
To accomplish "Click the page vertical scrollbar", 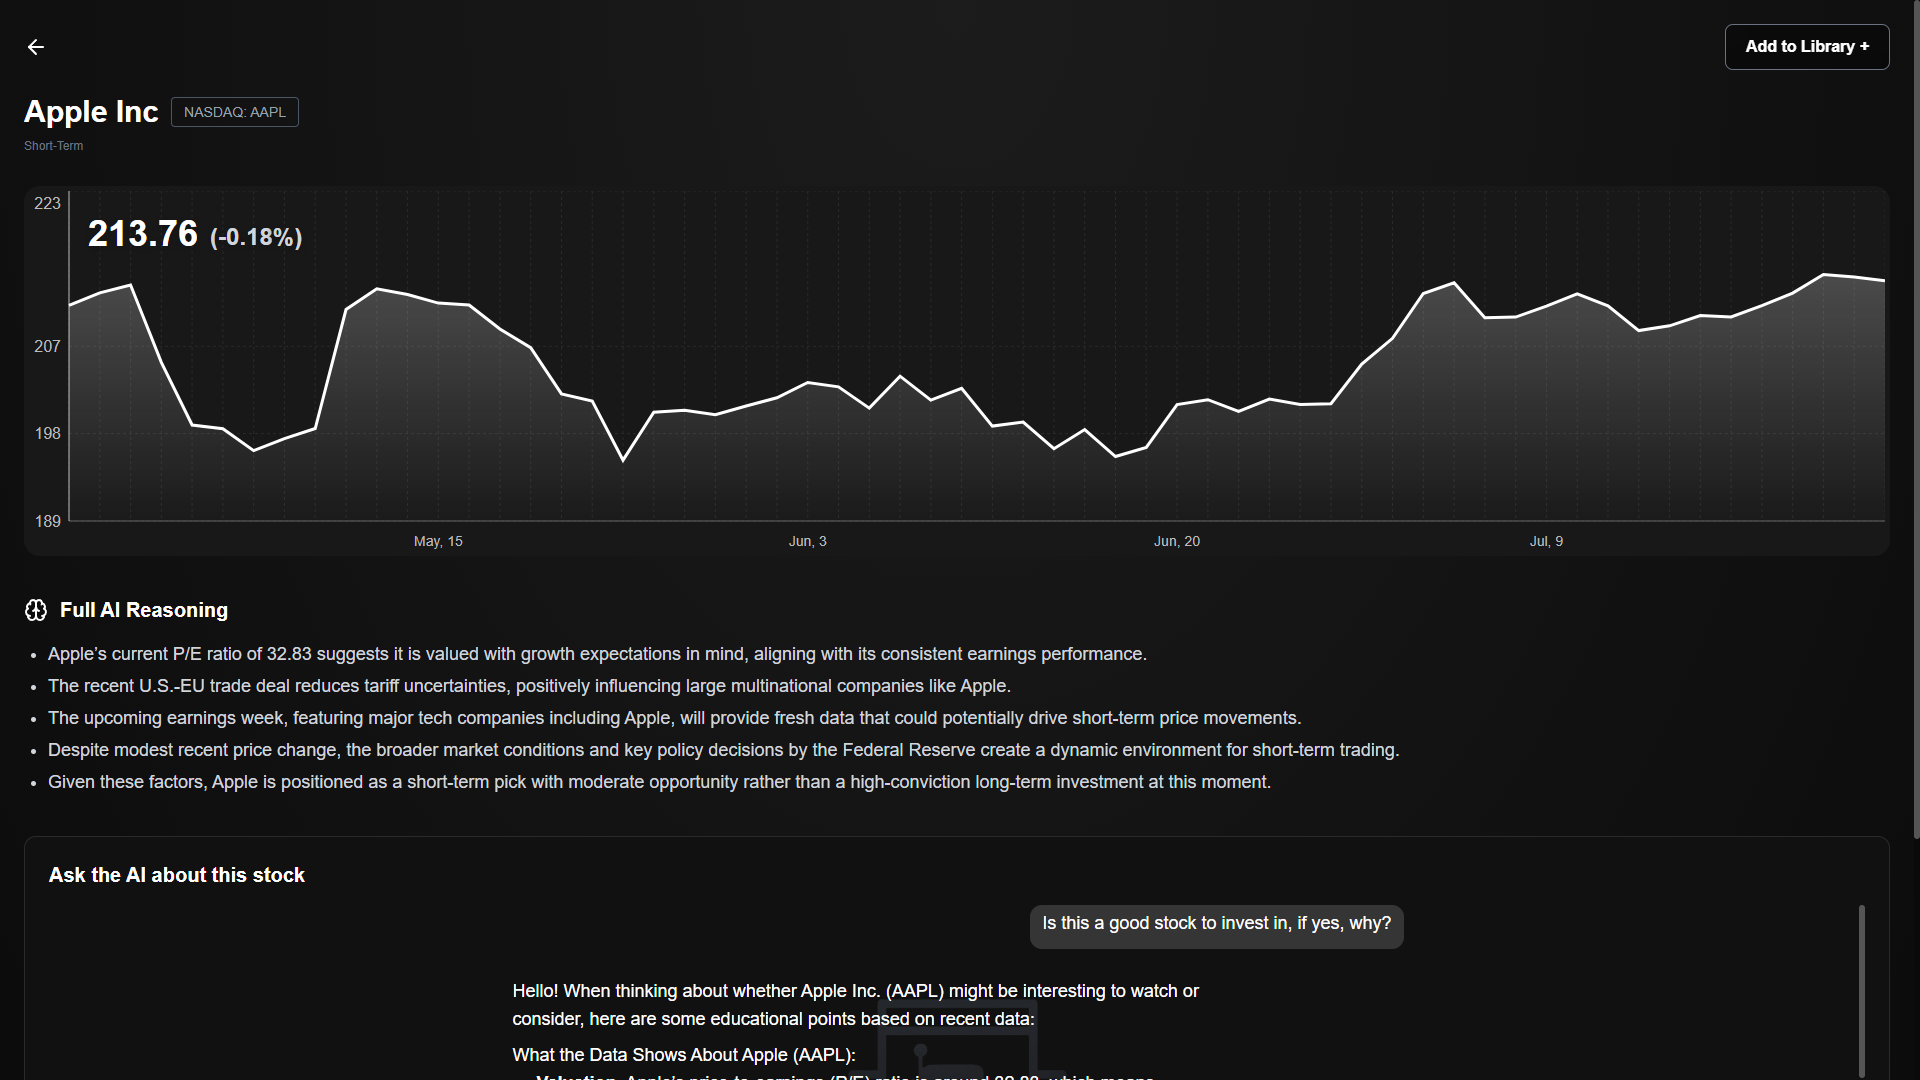I will click(x=1916, y=420).
